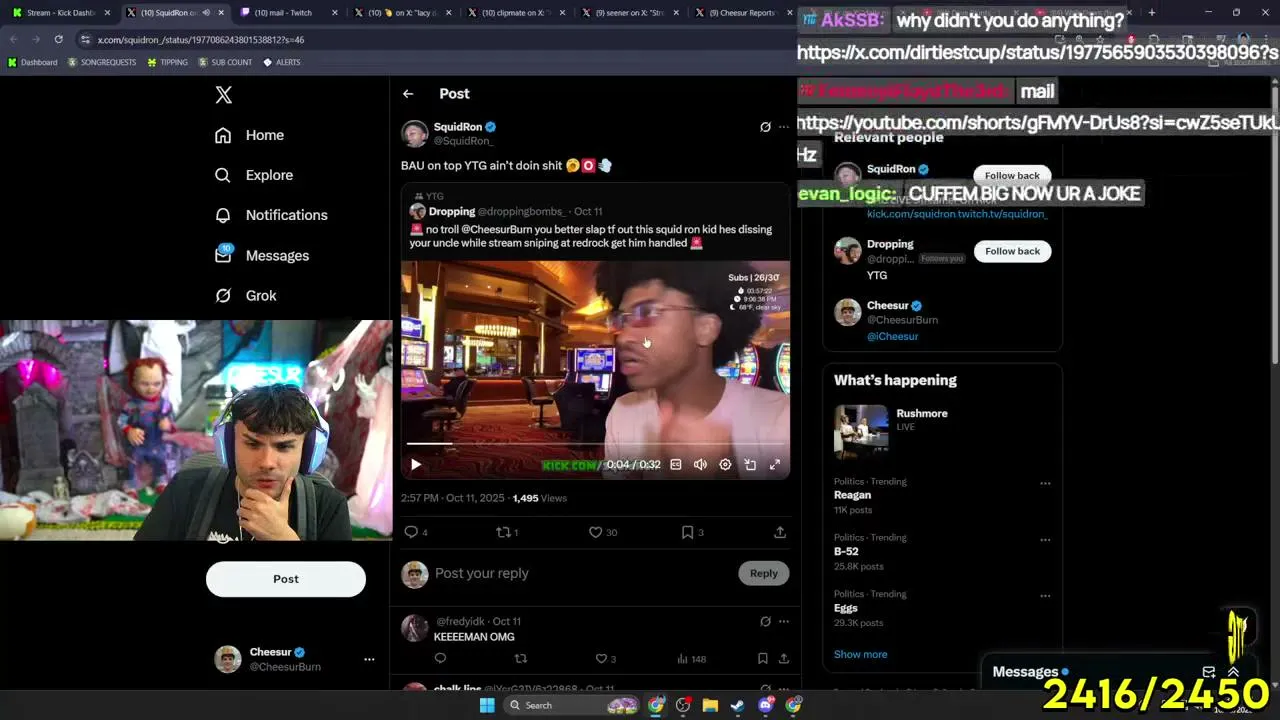Mute the video volume
The width and height of the screenshot is (1280, 720).
coord(700,464)
